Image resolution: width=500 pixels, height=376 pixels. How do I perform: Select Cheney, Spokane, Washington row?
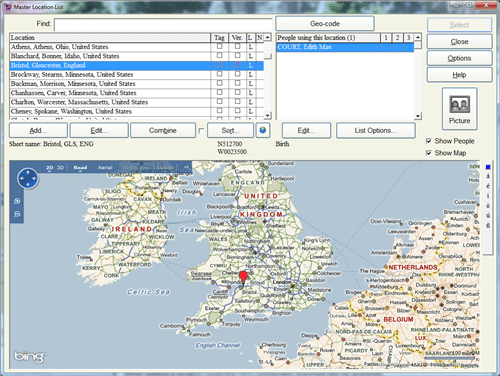coord(110,111)
